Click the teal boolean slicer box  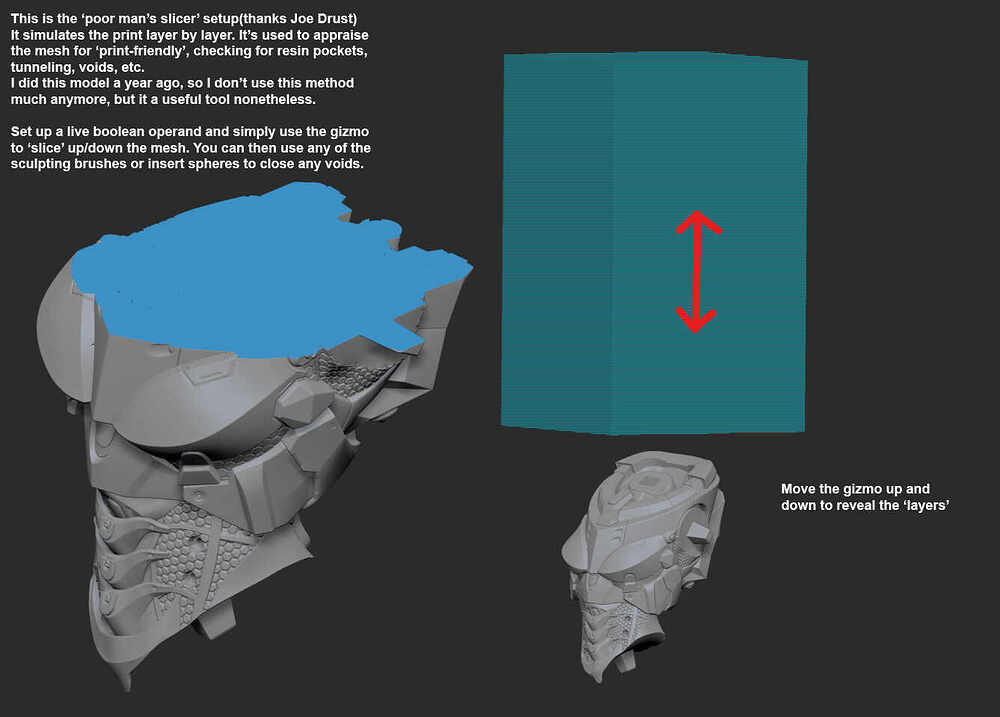click(x=654, y=244)
